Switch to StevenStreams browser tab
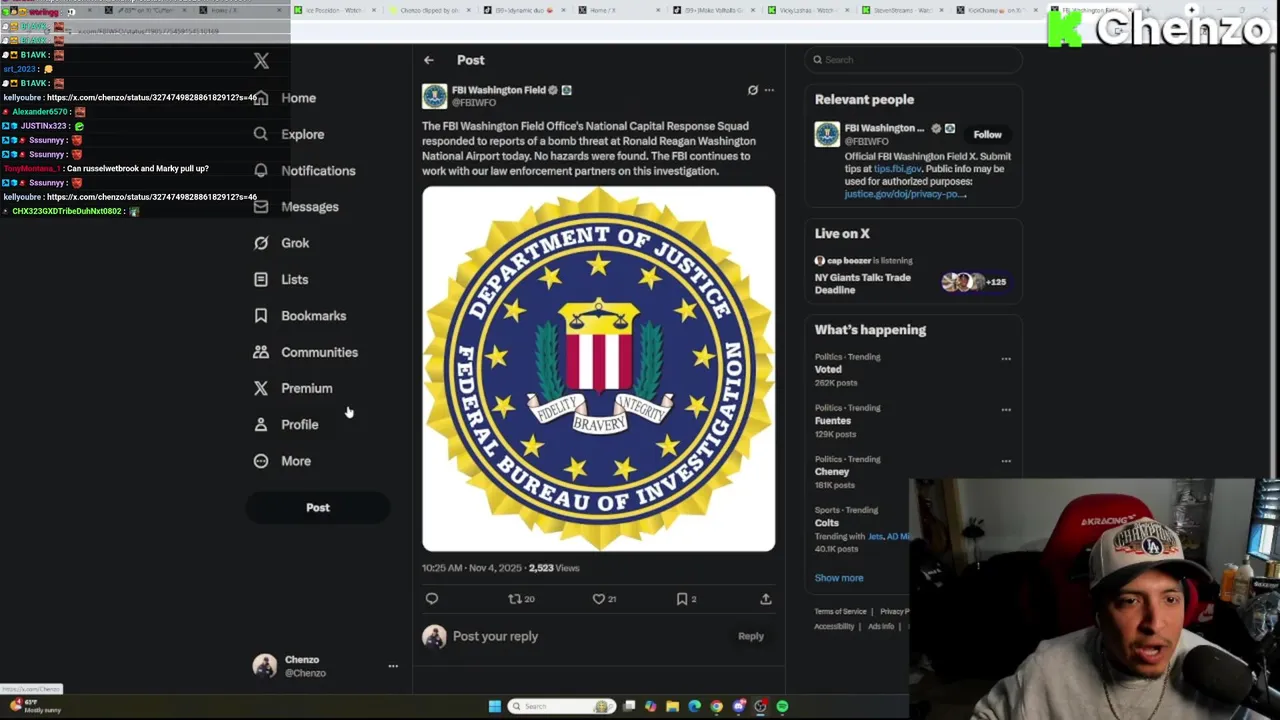This screenshot has width=1280, height=720. point(903,10)
